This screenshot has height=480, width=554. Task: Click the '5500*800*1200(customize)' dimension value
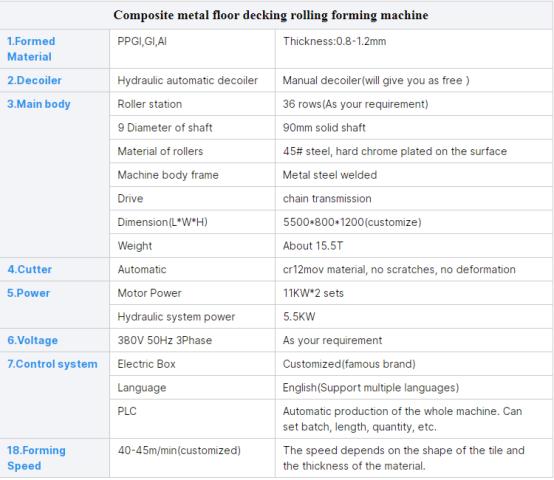pos(352,222)
